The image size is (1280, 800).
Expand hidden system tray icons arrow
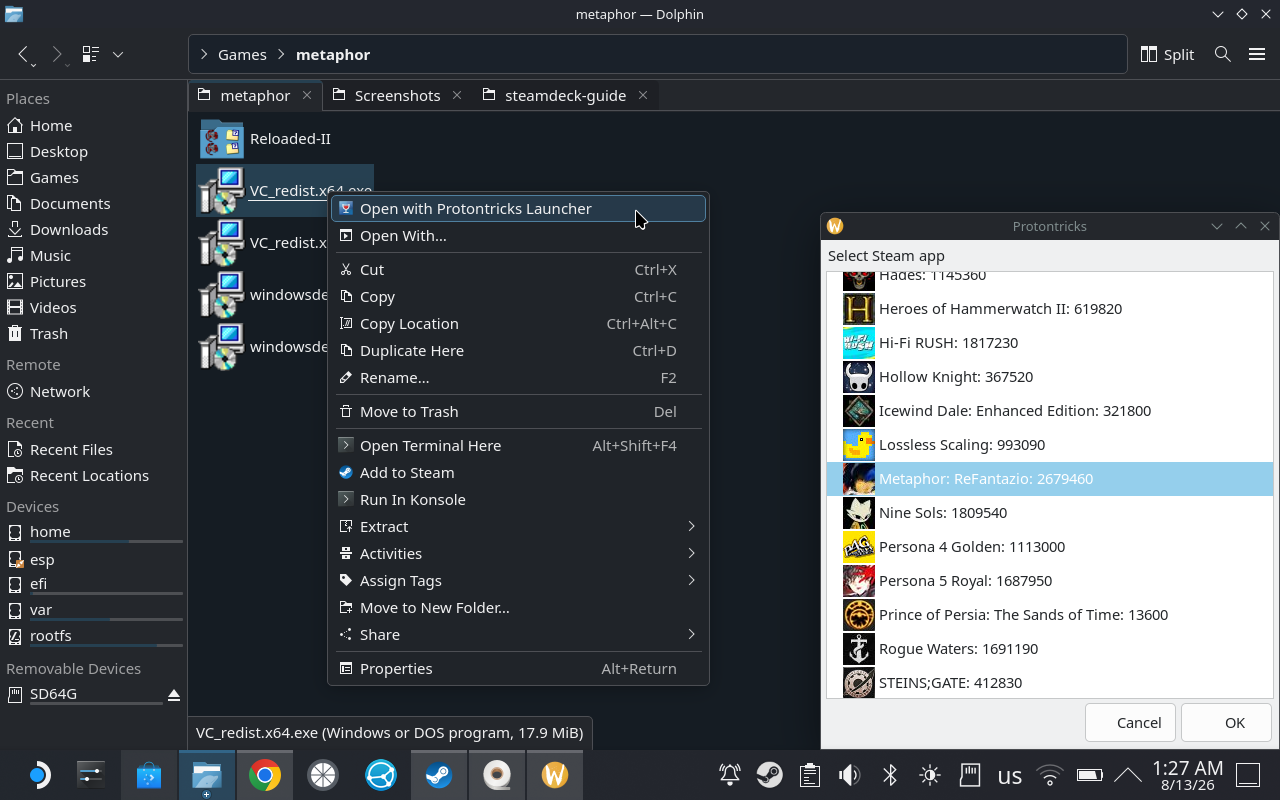point(1128,775)
